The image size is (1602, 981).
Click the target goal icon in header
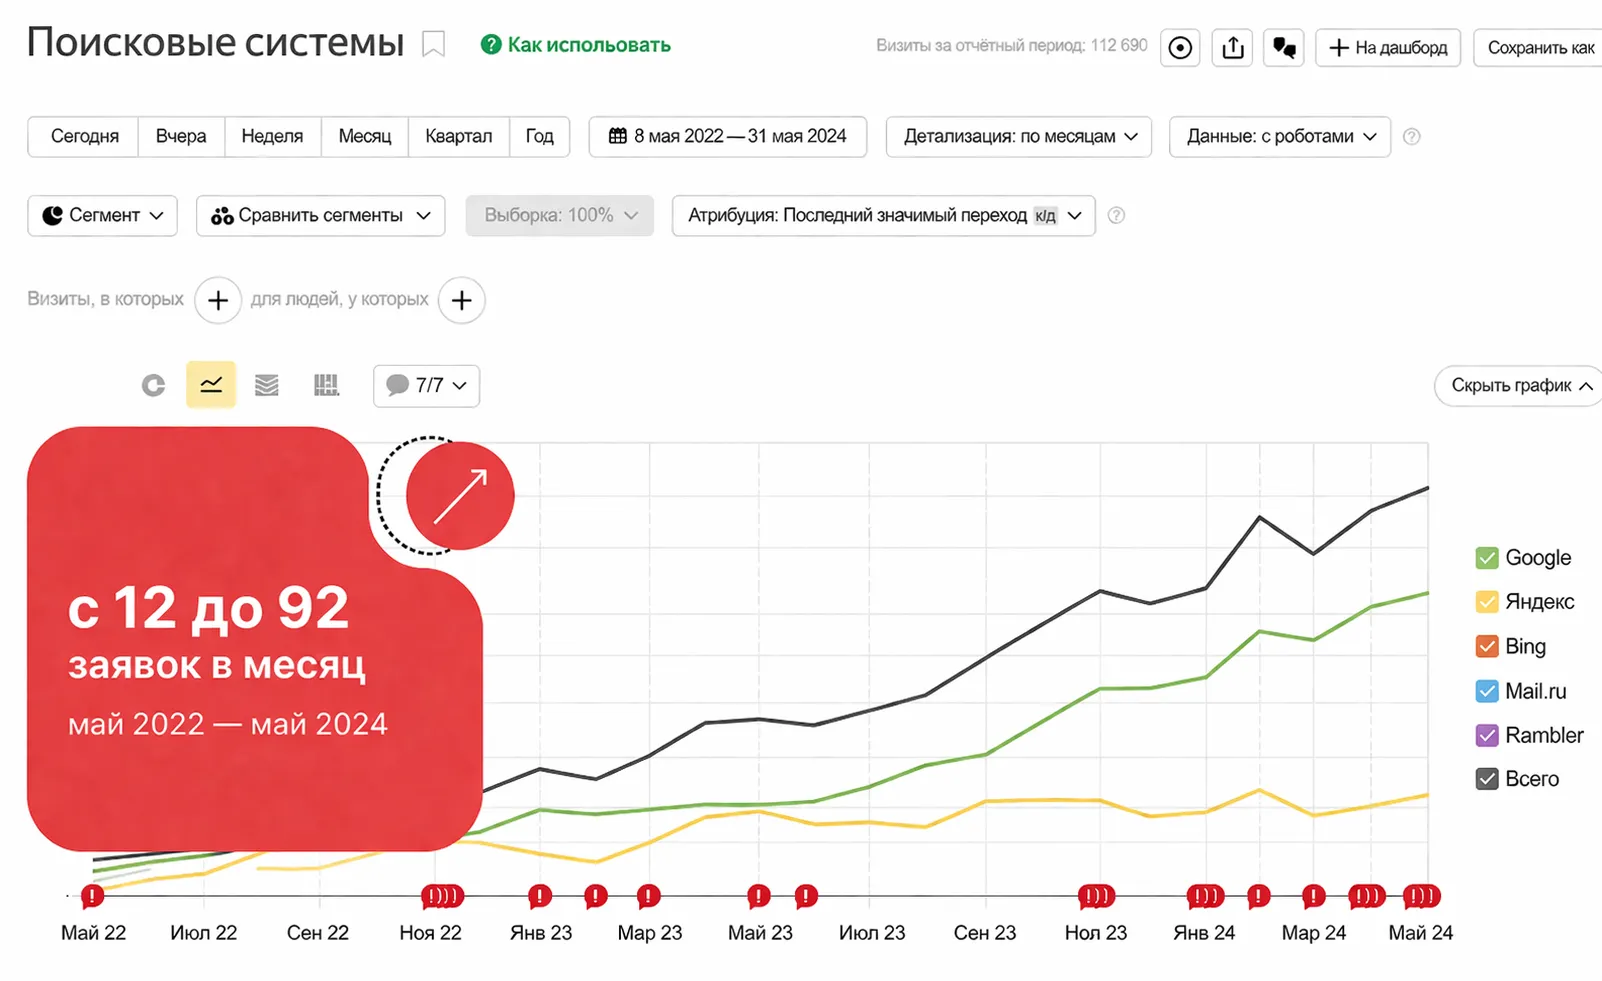tap(1180, 48)
